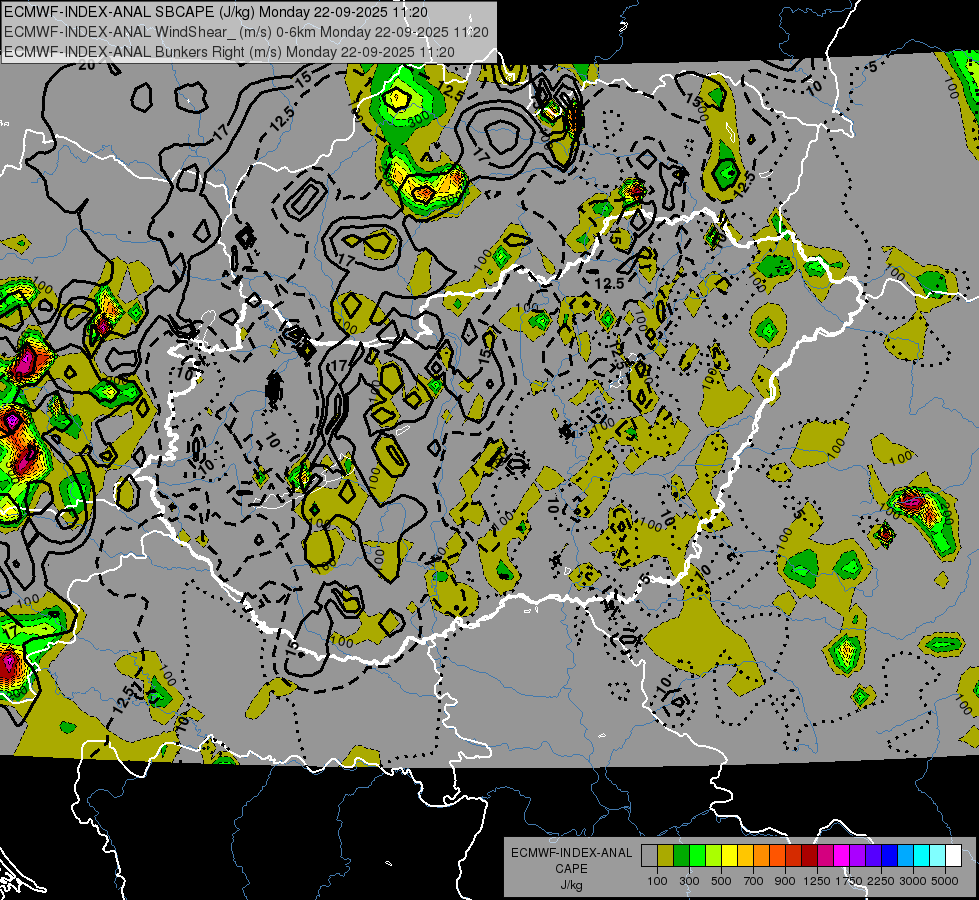Click the 5000 label in legend scale

945,881
